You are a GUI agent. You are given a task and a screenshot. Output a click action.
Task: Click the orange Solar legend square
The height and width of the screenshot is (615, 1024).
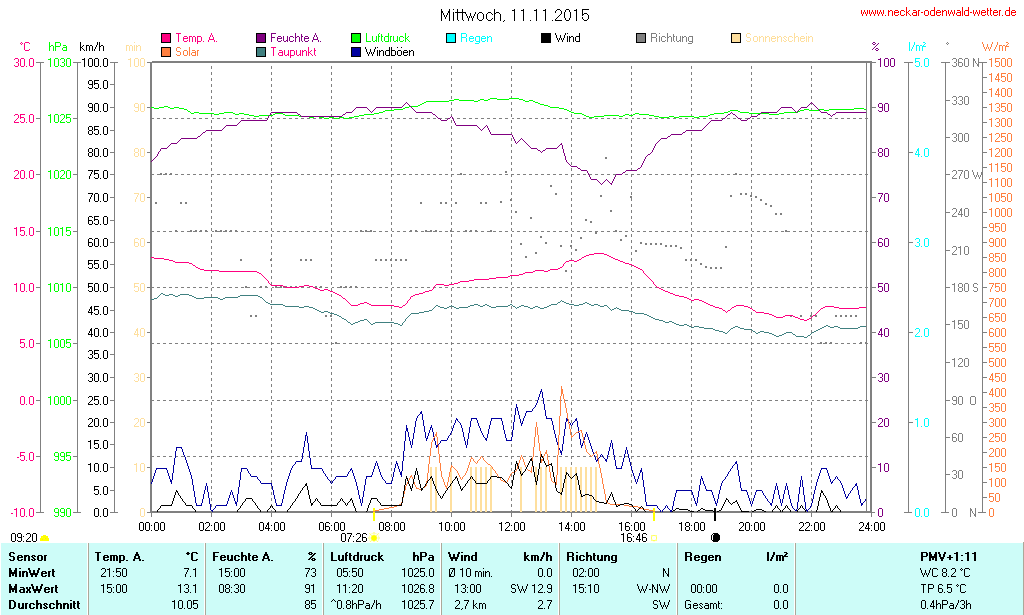click(166, 52)
